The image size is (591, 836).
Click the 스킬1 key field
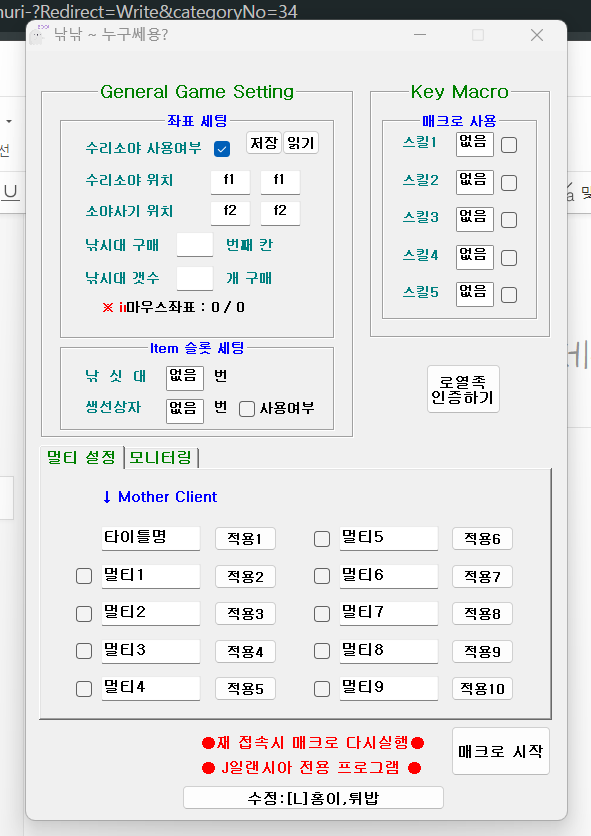tap(475, 144)
